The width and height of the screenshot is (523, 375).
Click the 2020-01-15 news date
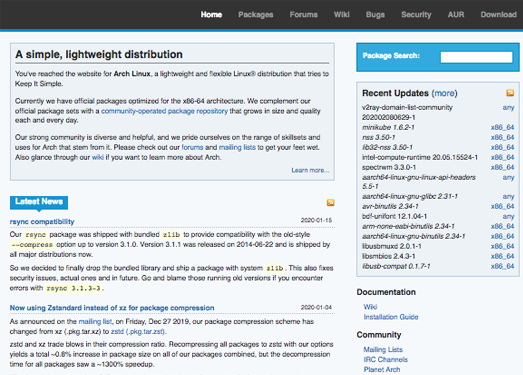coord(316,220)
